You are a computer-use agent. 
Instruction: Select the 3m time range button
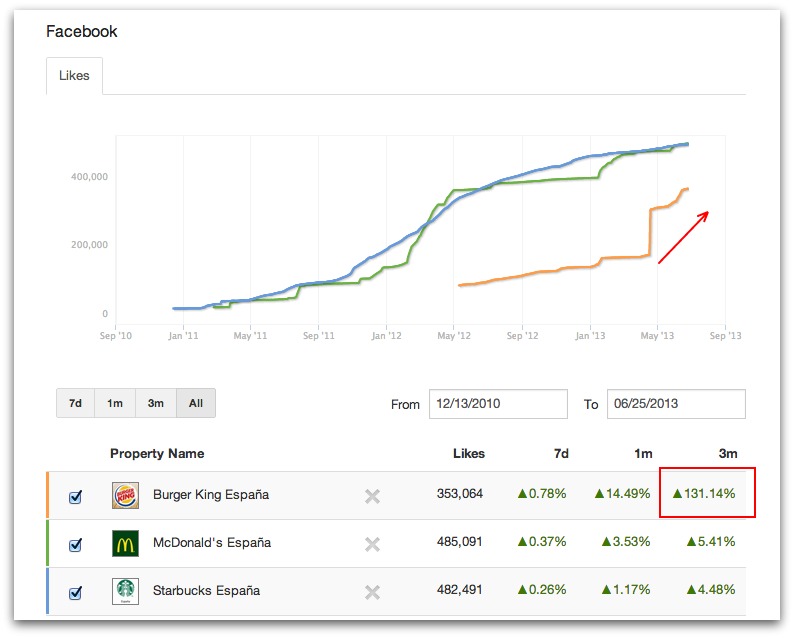155,403
